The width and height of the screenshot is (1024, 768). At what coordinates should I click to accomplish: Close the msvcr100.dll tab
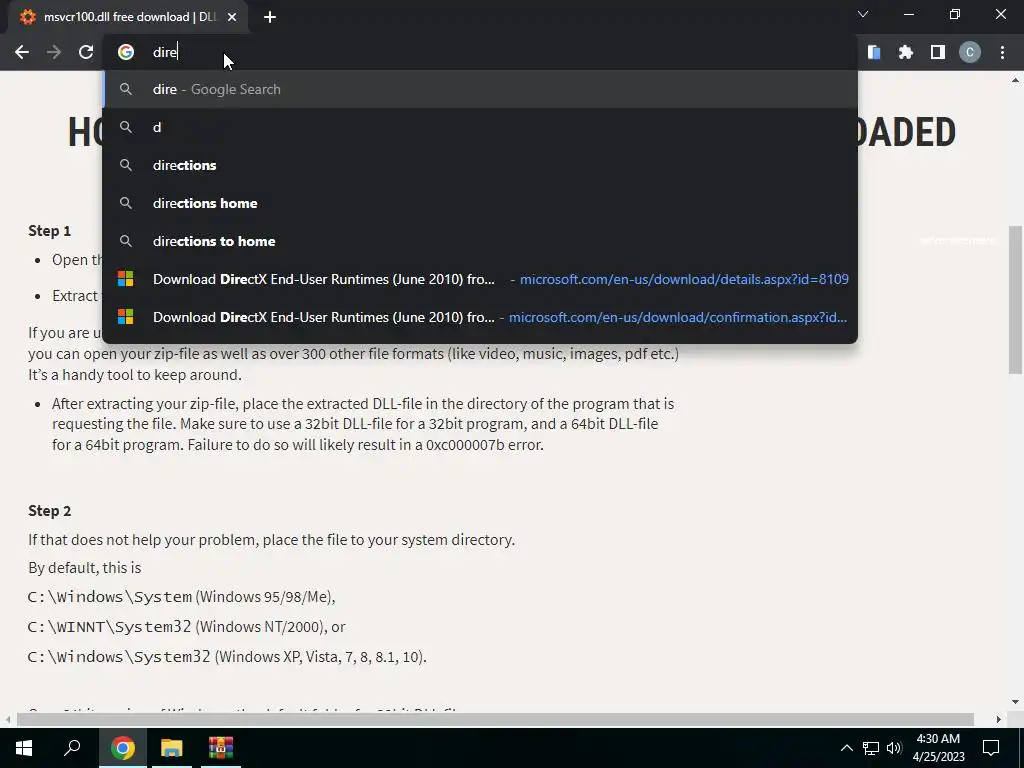[x=232, y=17]
